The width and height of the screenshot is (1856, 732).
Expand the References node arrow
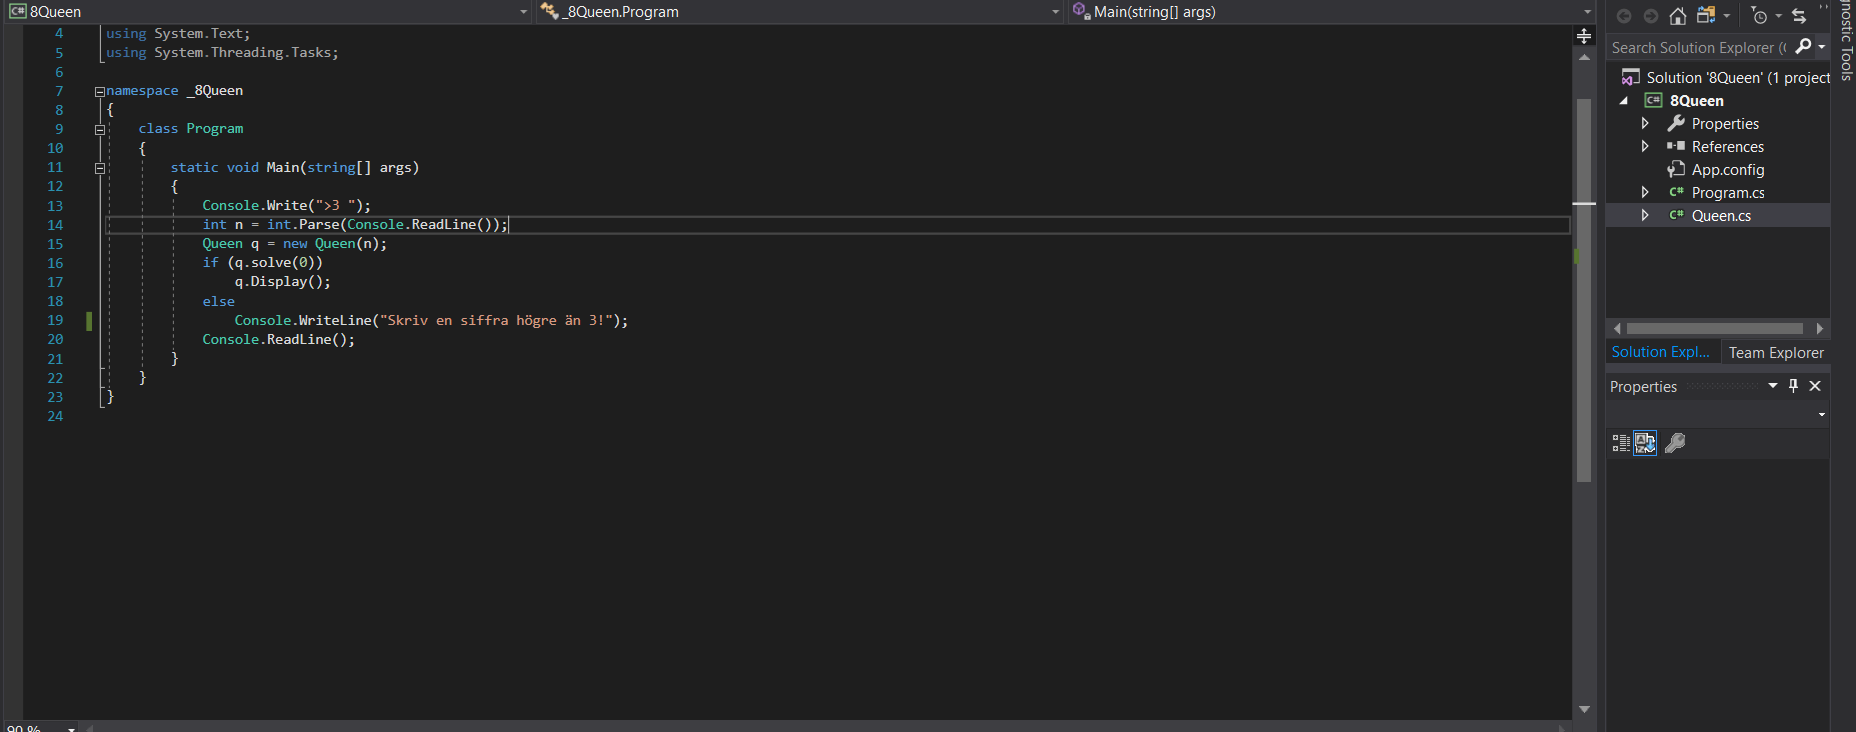pos(1645,146)
